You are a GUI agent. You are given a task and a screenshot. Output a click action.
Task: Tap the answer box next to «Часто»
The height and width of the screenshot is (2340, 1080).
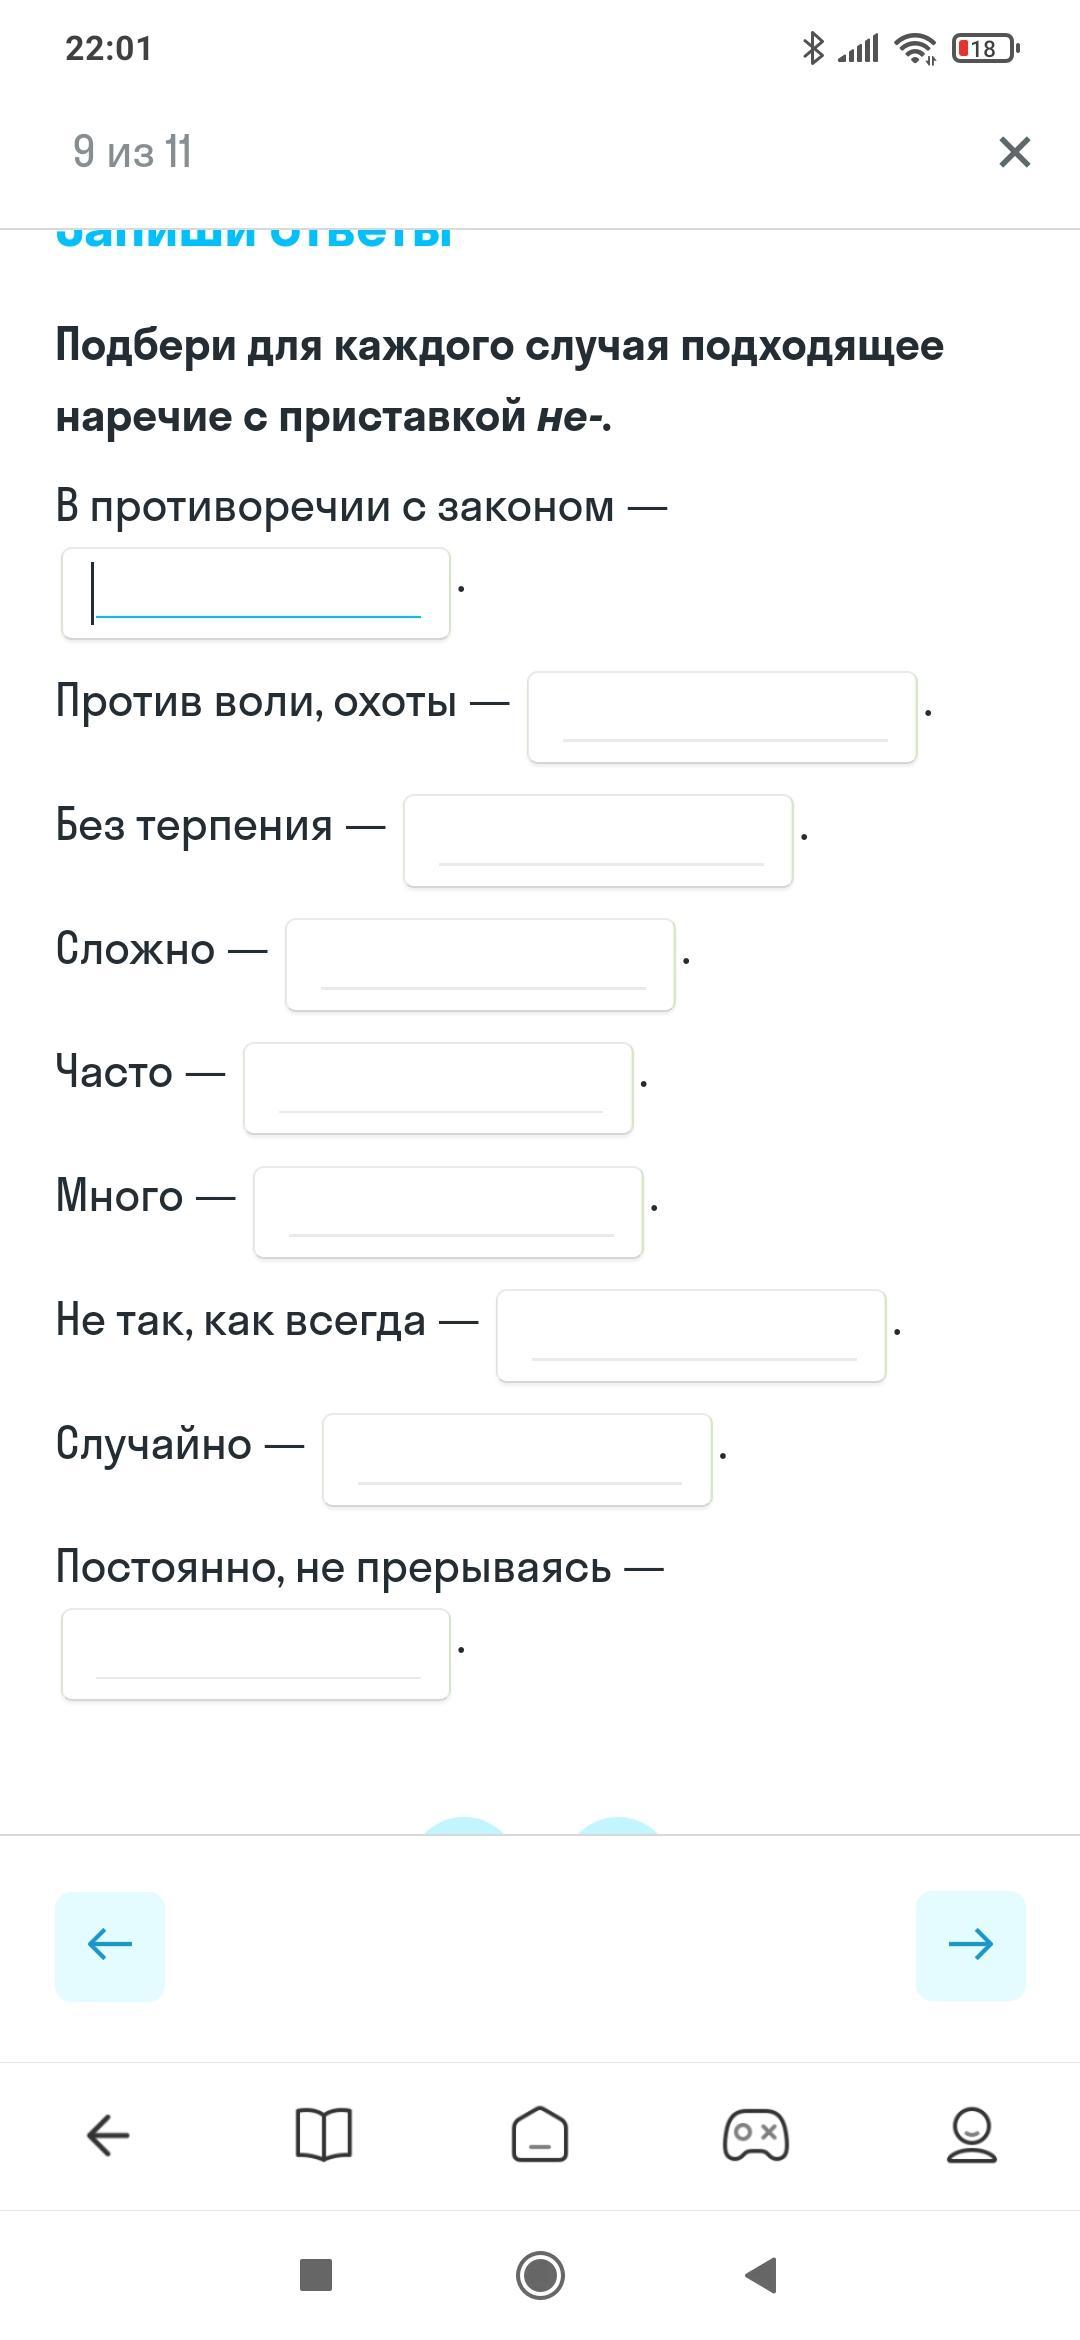tap(438, 1088)
